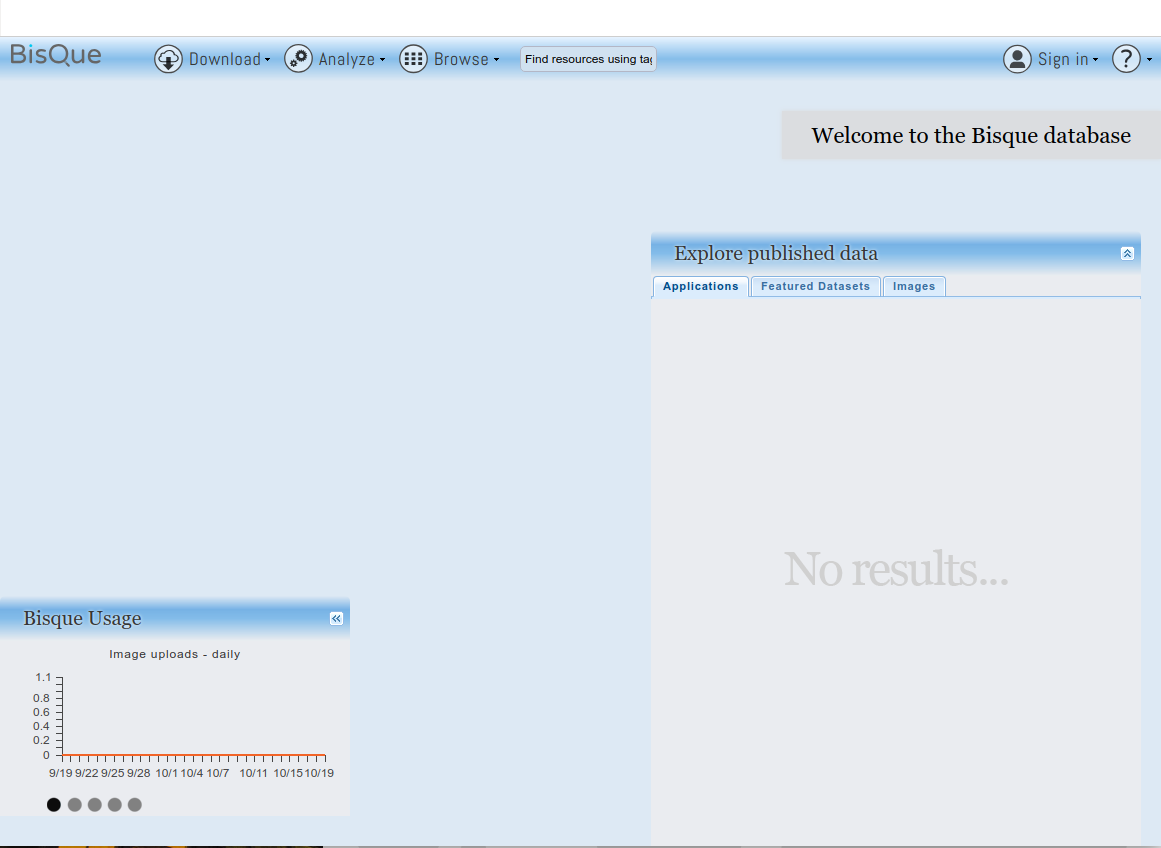Click the Help question mark icon

(1126, 59)
